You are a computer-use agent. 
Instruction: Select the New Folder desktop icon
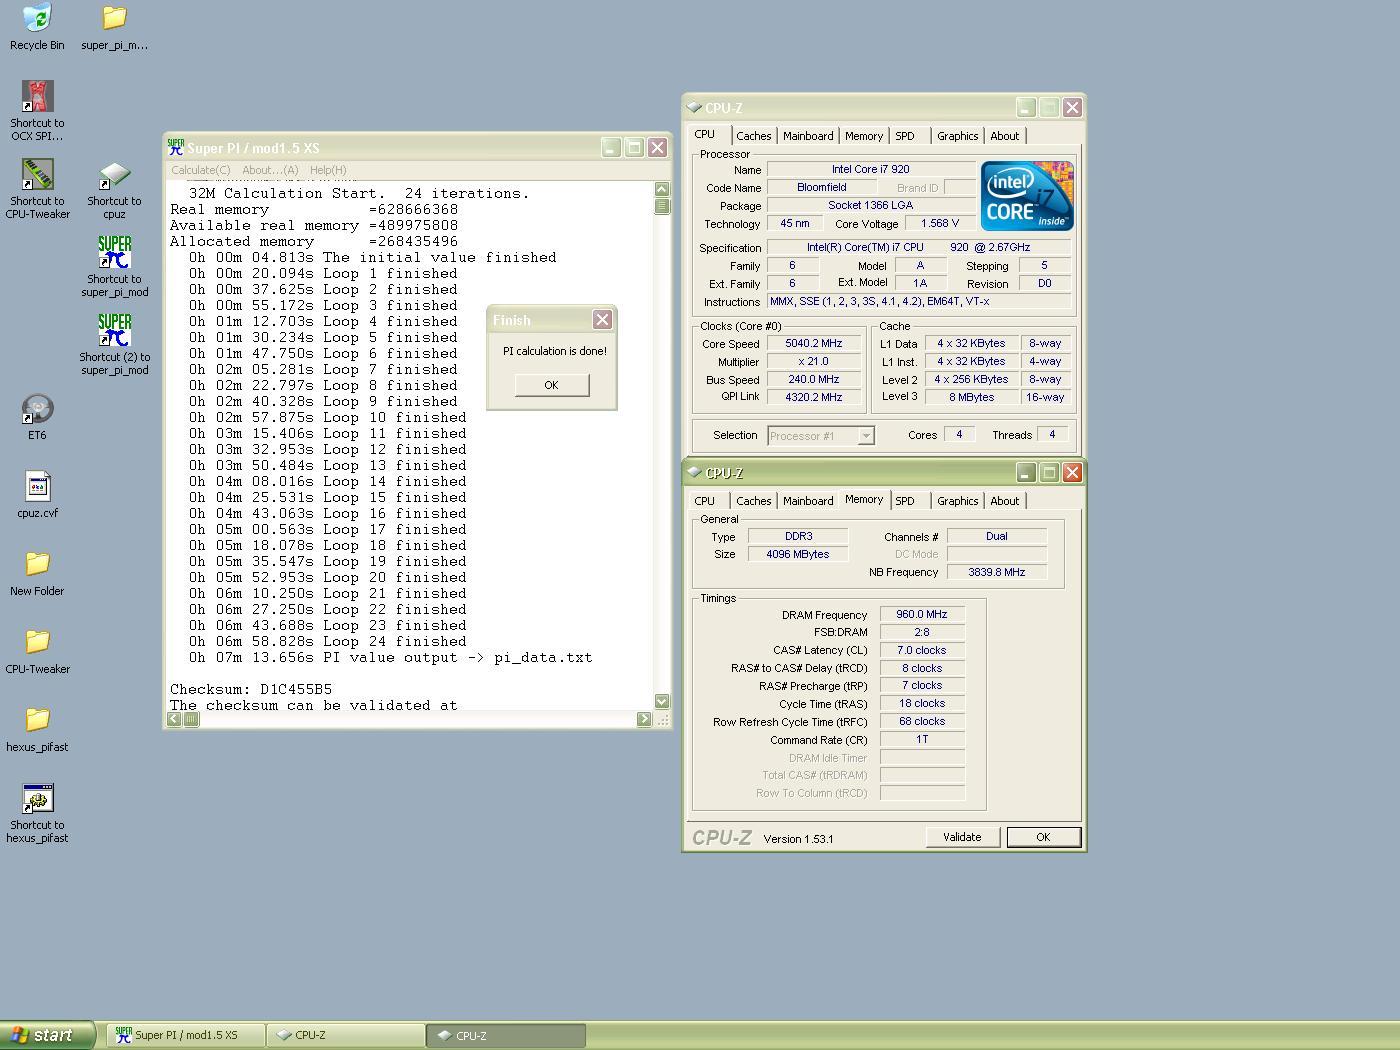(37, 573)
